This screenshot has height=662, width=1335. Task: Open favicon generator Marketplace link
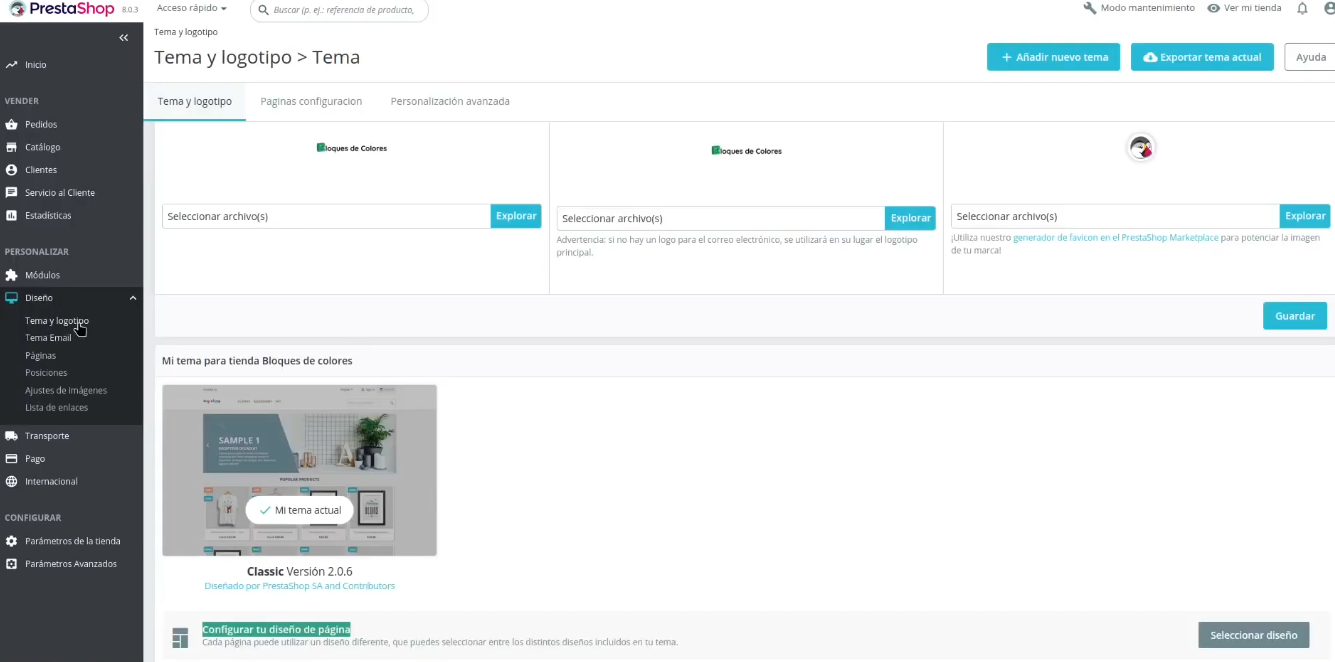point(1115,238)
